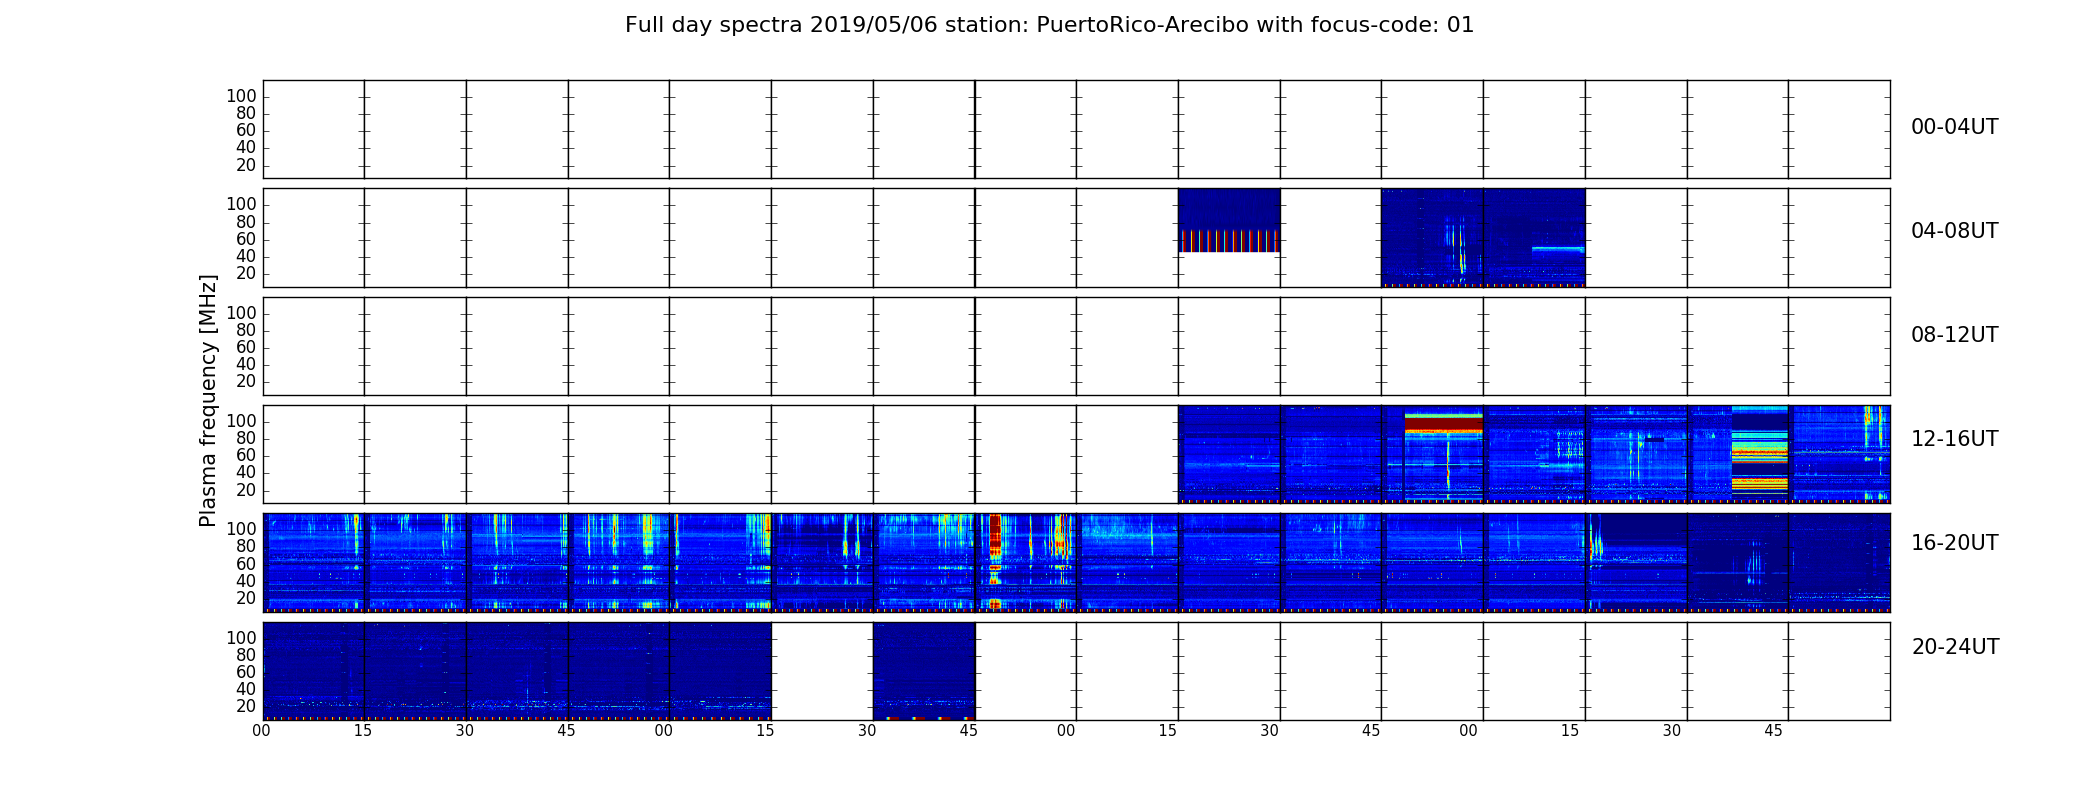
Task: Click the '60' tick of the 04-08UT row
Action: [246, 239]
